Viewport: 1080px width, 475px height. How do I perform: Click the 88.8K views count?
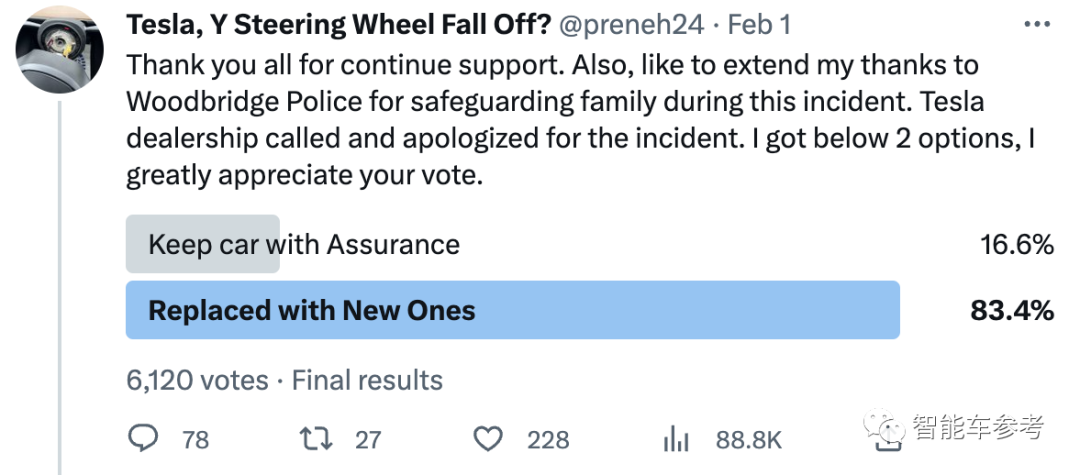point(749,439)
